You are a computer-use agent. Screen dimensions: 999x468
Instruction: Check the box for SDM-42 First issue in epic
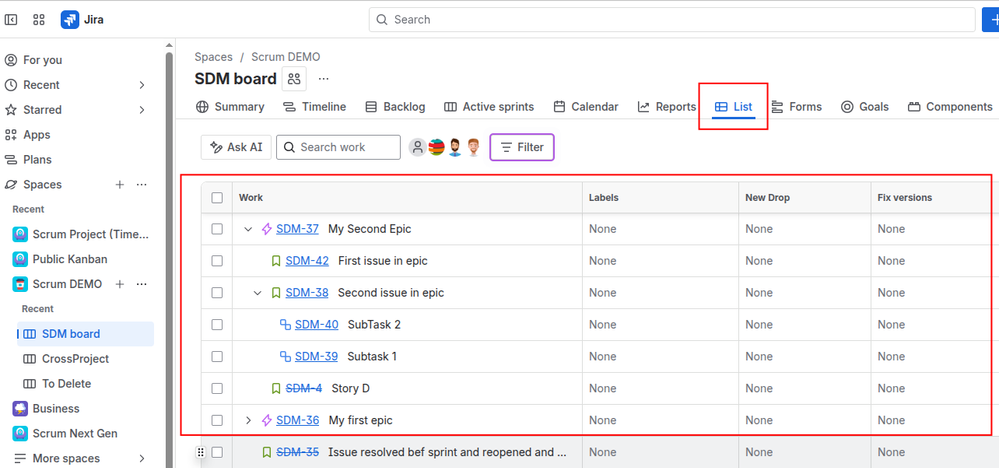[217, 260]
